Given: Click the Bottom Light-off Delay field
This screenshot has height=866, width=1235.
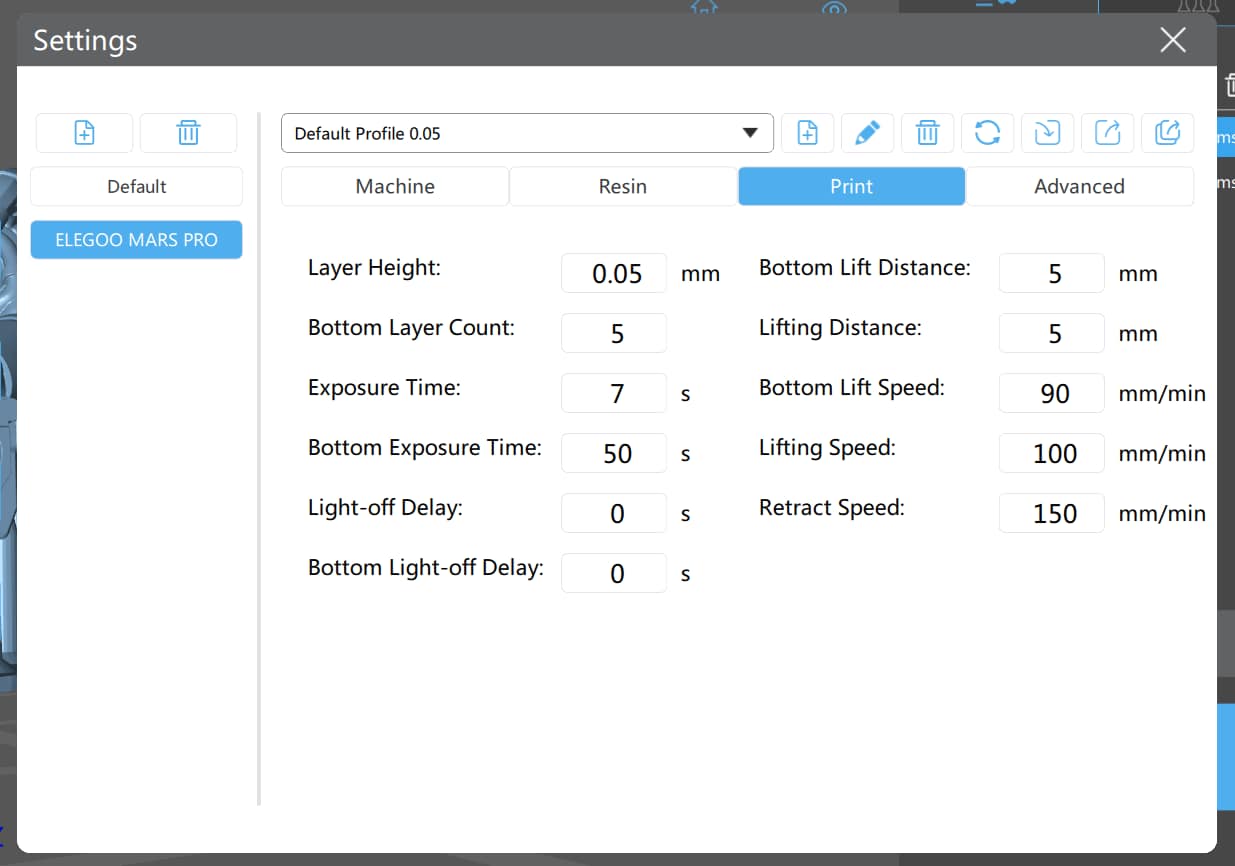Looking at the screenshot, I should click(x=614, y=573).
